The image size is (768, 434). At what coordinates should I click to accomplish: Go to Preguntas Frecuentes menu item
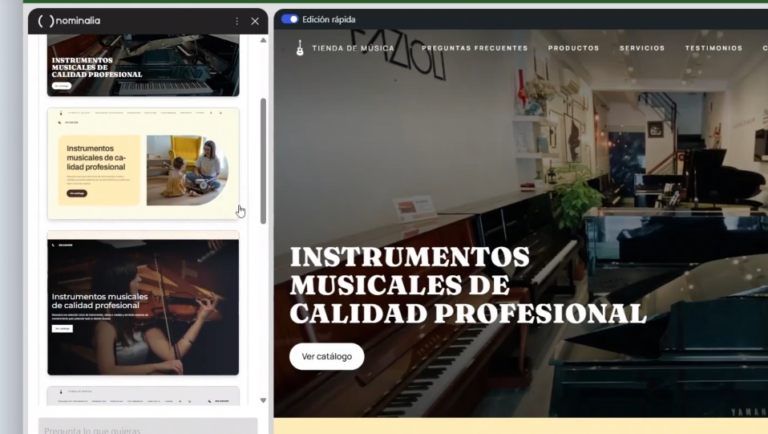(x=475, y=48)
